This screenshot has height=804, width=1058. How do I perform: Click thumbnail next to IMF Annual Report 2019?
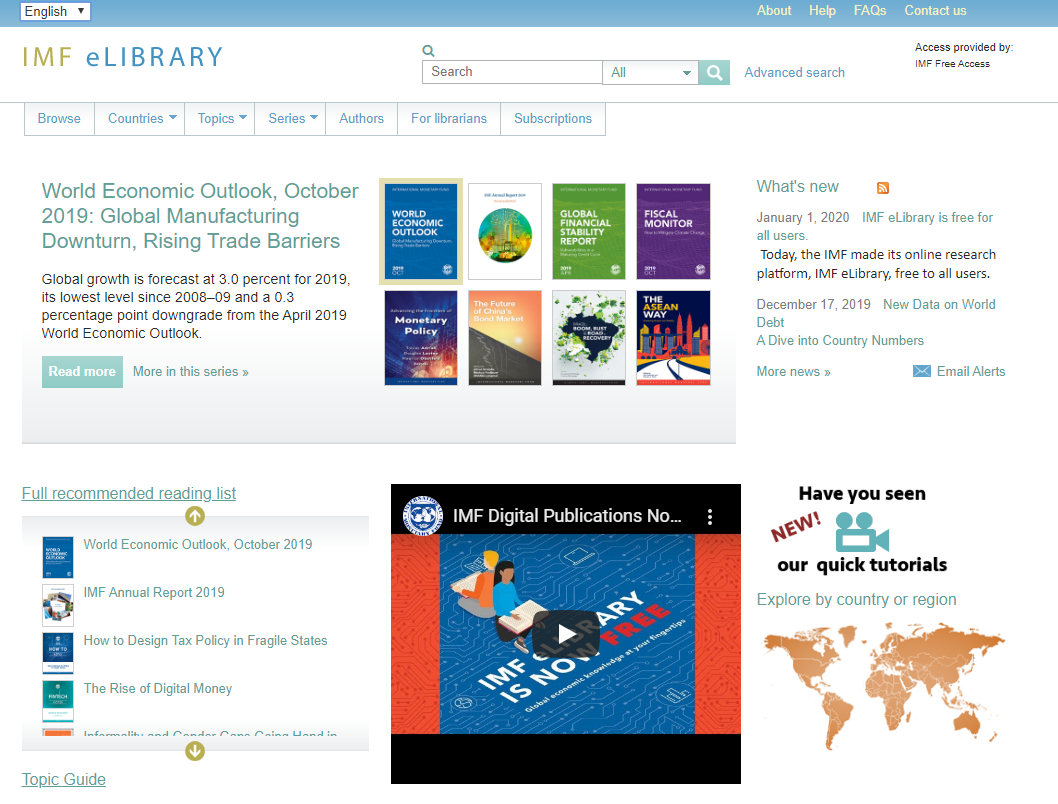tap(58, 605)
